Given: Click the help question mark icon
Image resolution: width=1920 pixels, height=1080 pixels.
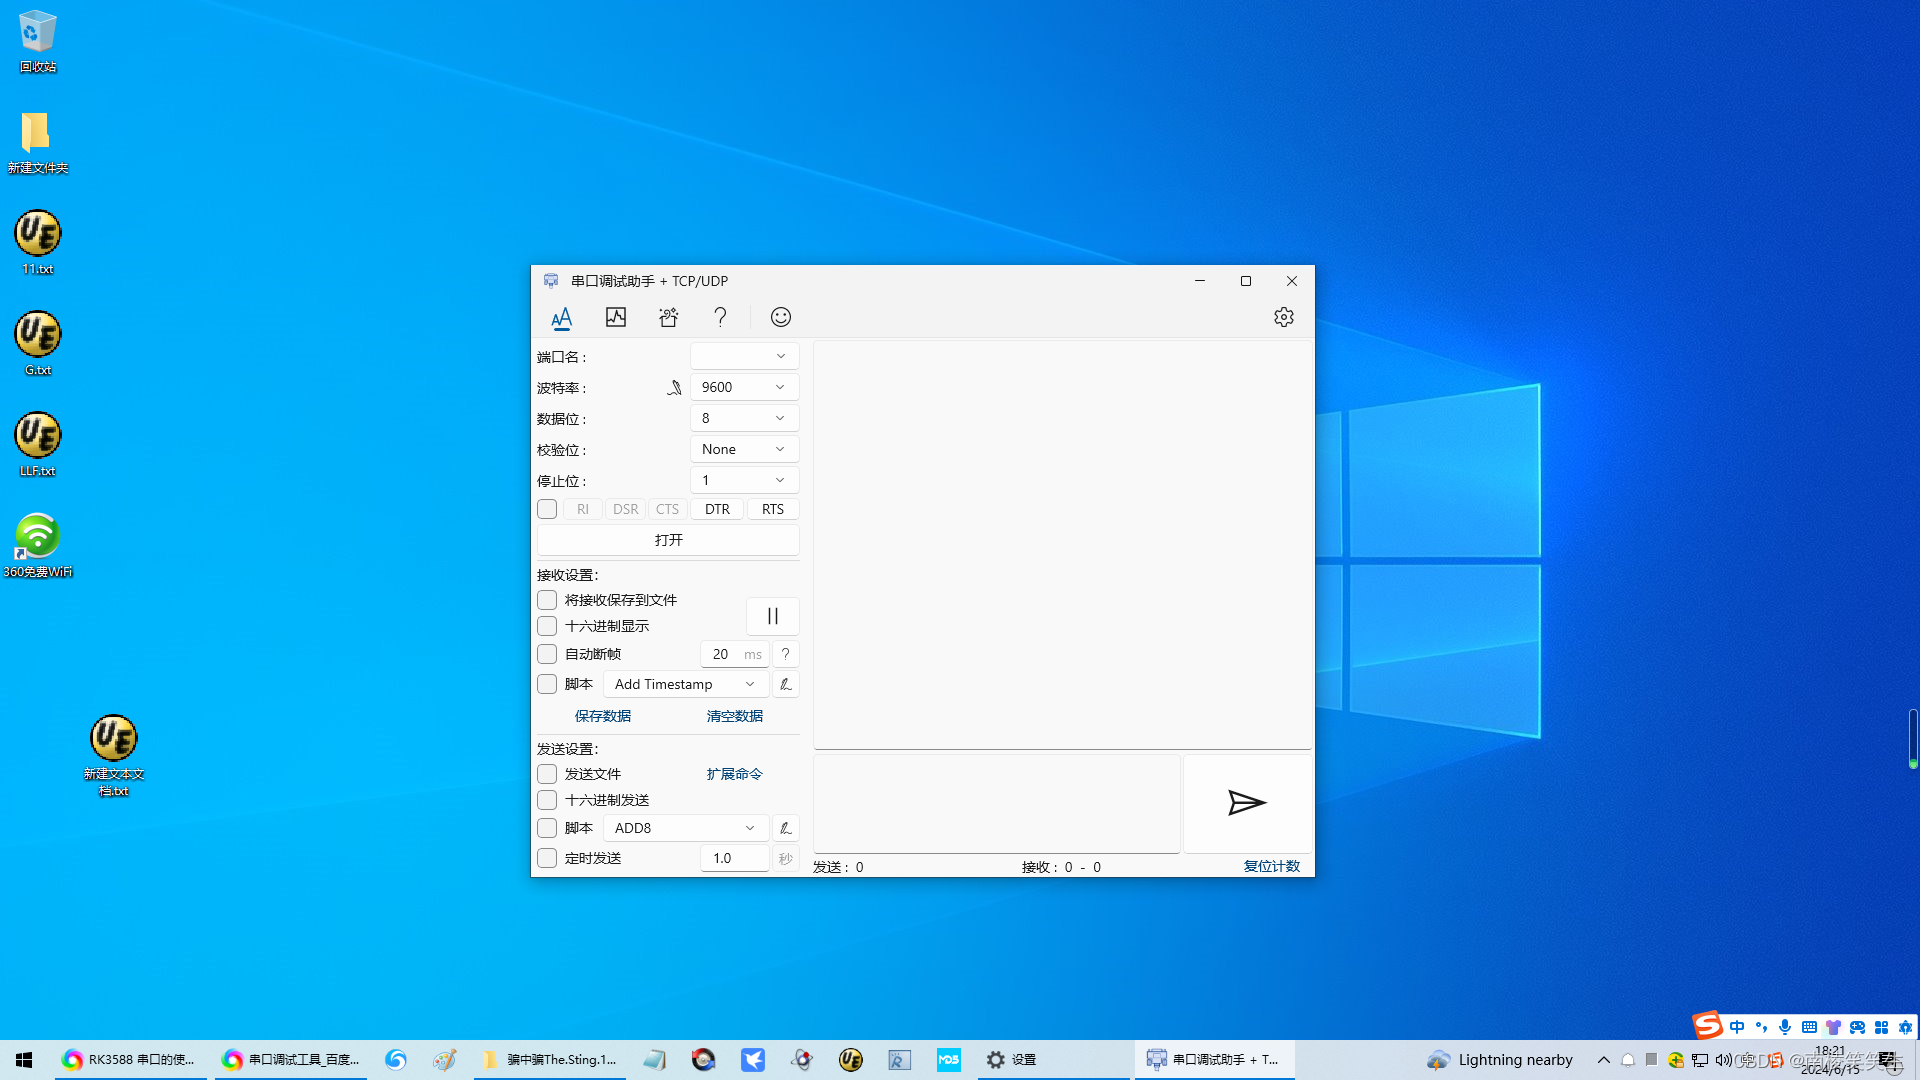Looking at the screenshot, I should (721, 316).
